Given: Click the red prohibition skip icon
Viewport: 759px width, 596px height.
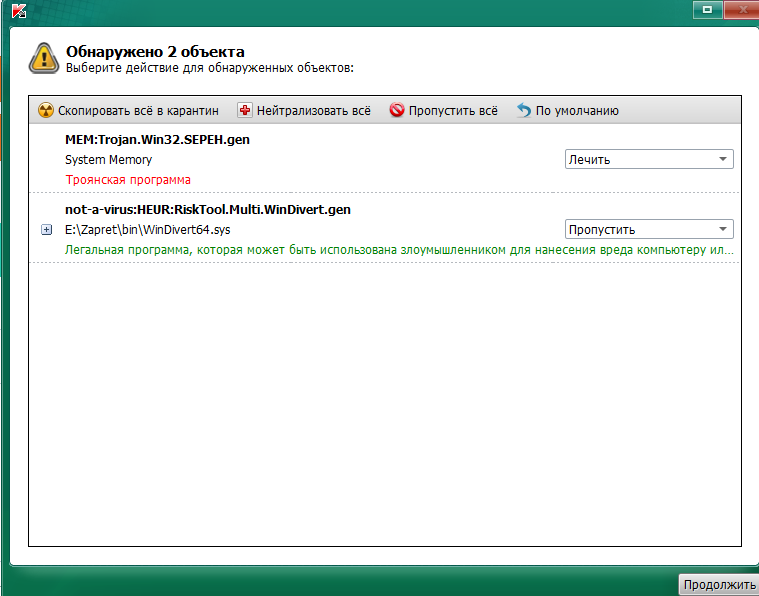Looking at the screenshot, I should [x=396, y=110].
